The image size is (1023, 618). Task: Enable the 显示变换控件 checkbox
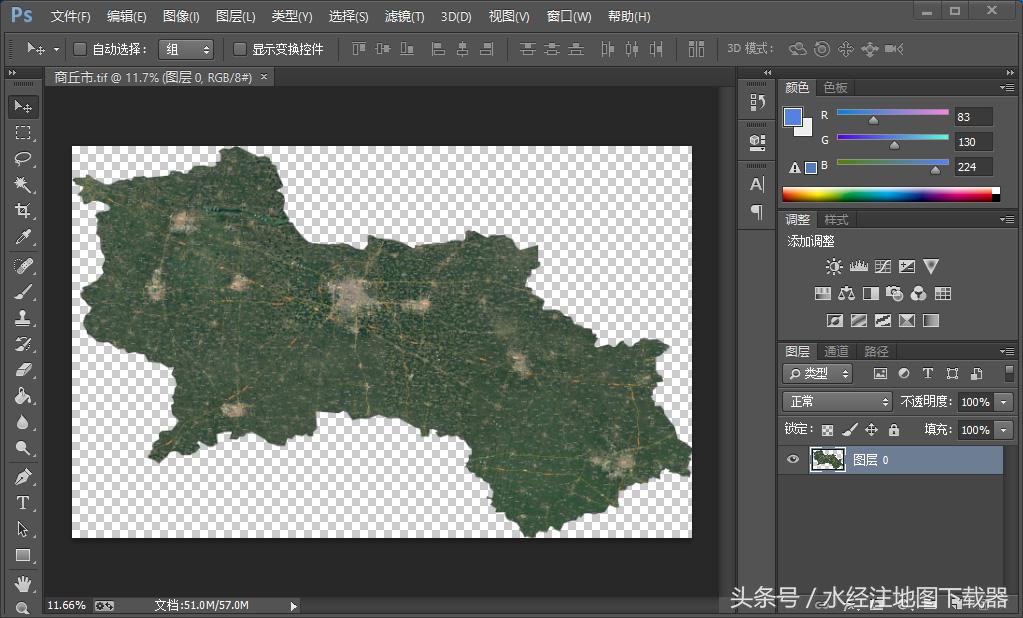point(240,49)
